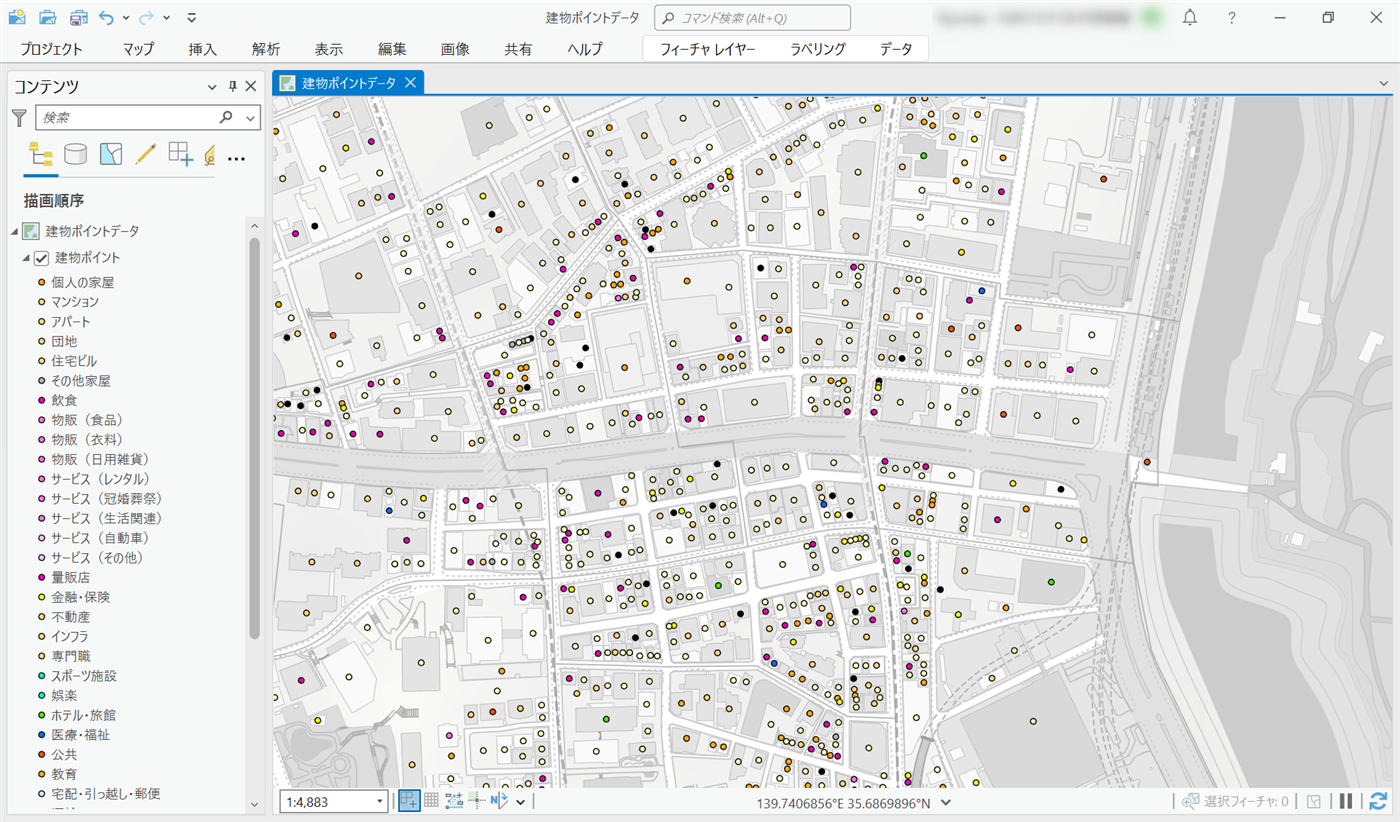
Task: Click the orange 個人の家屋 legend symbol
Action: 41,282
